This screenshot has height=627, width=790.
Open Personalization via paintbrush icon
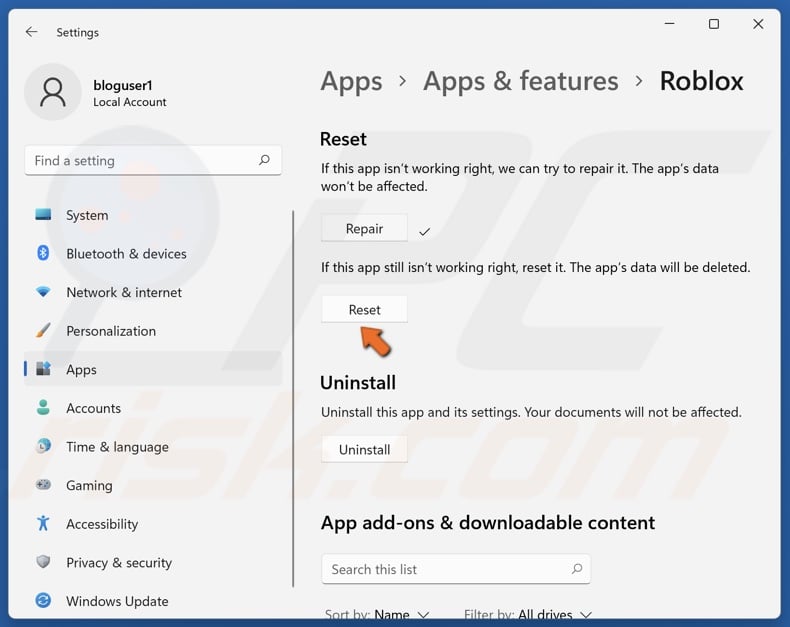pos(43,331)
